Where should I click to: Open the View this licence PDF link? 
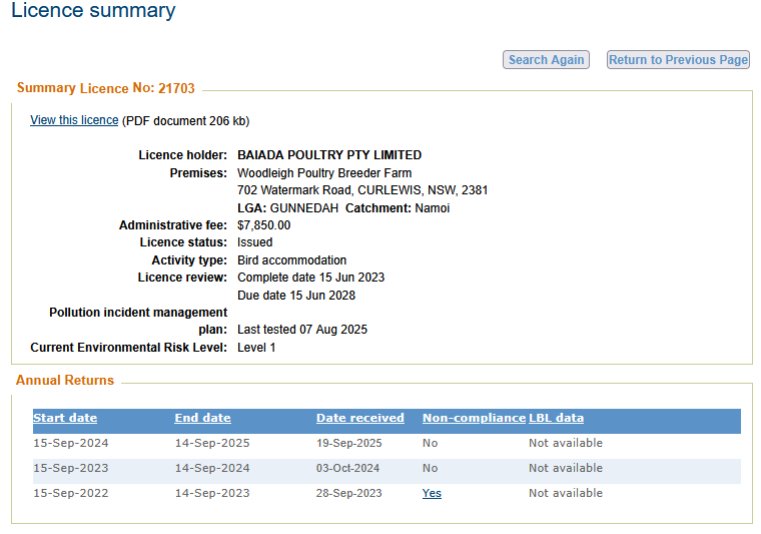74,121
